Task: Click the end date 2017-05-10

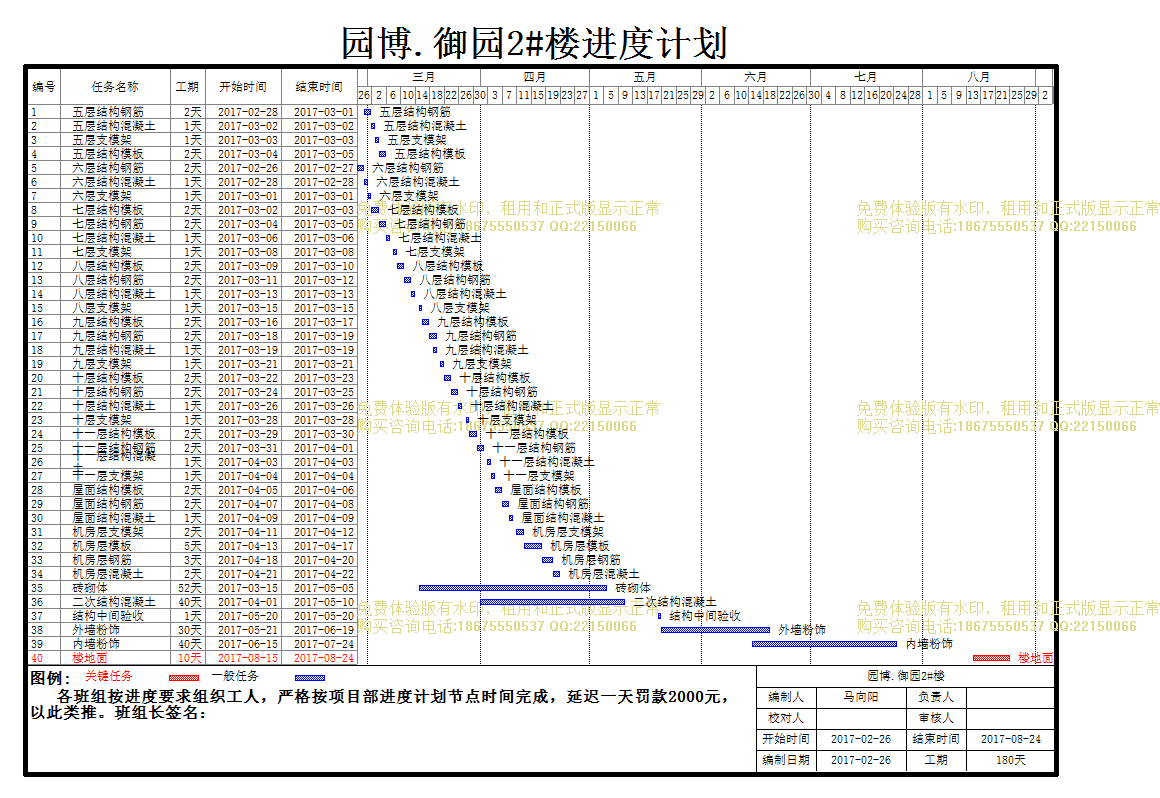Action: (x=324, y=602)
